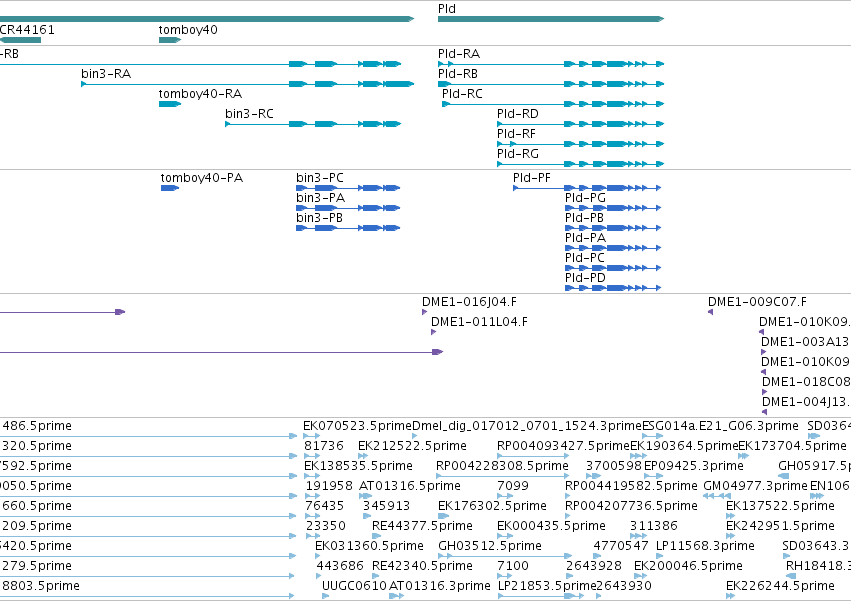Click the UUGC0610 EST label

[354, 587]
